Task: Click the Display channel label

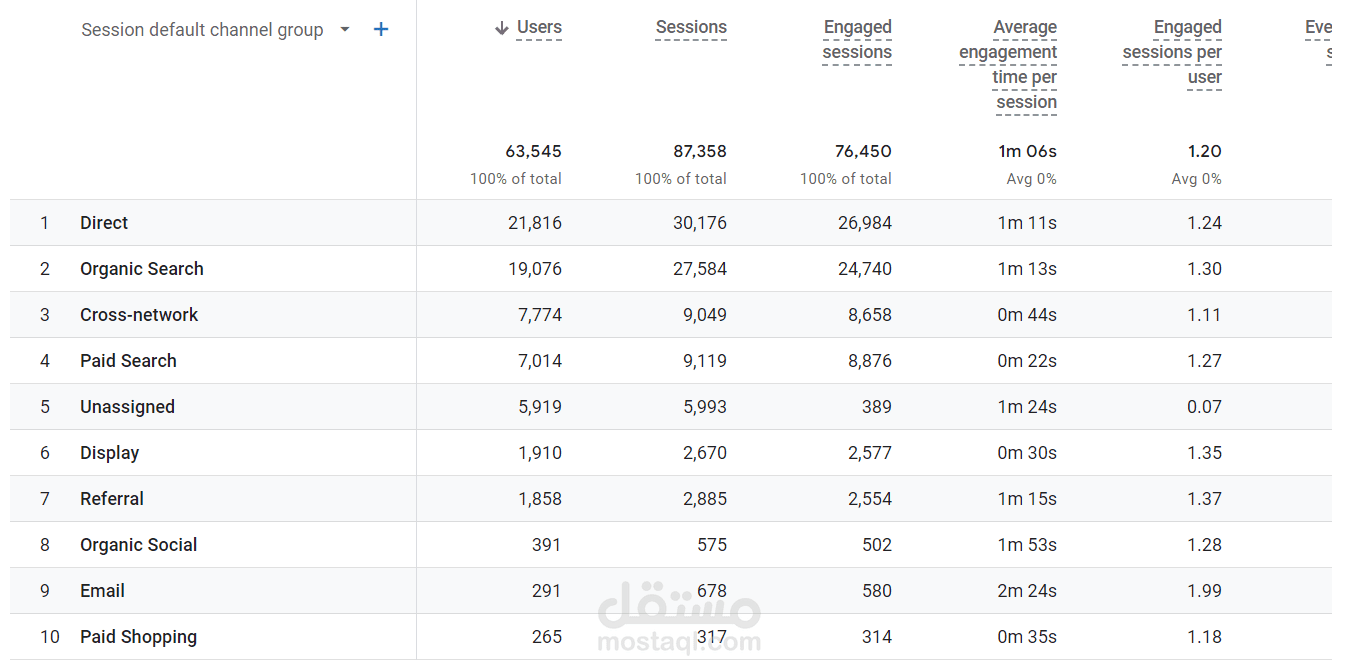Action: pos(109,453)
